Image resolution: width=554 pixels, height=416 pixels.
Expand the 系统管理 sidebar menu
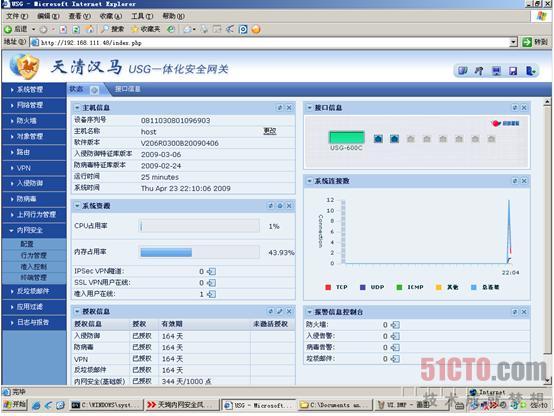[x=34, y=90]
